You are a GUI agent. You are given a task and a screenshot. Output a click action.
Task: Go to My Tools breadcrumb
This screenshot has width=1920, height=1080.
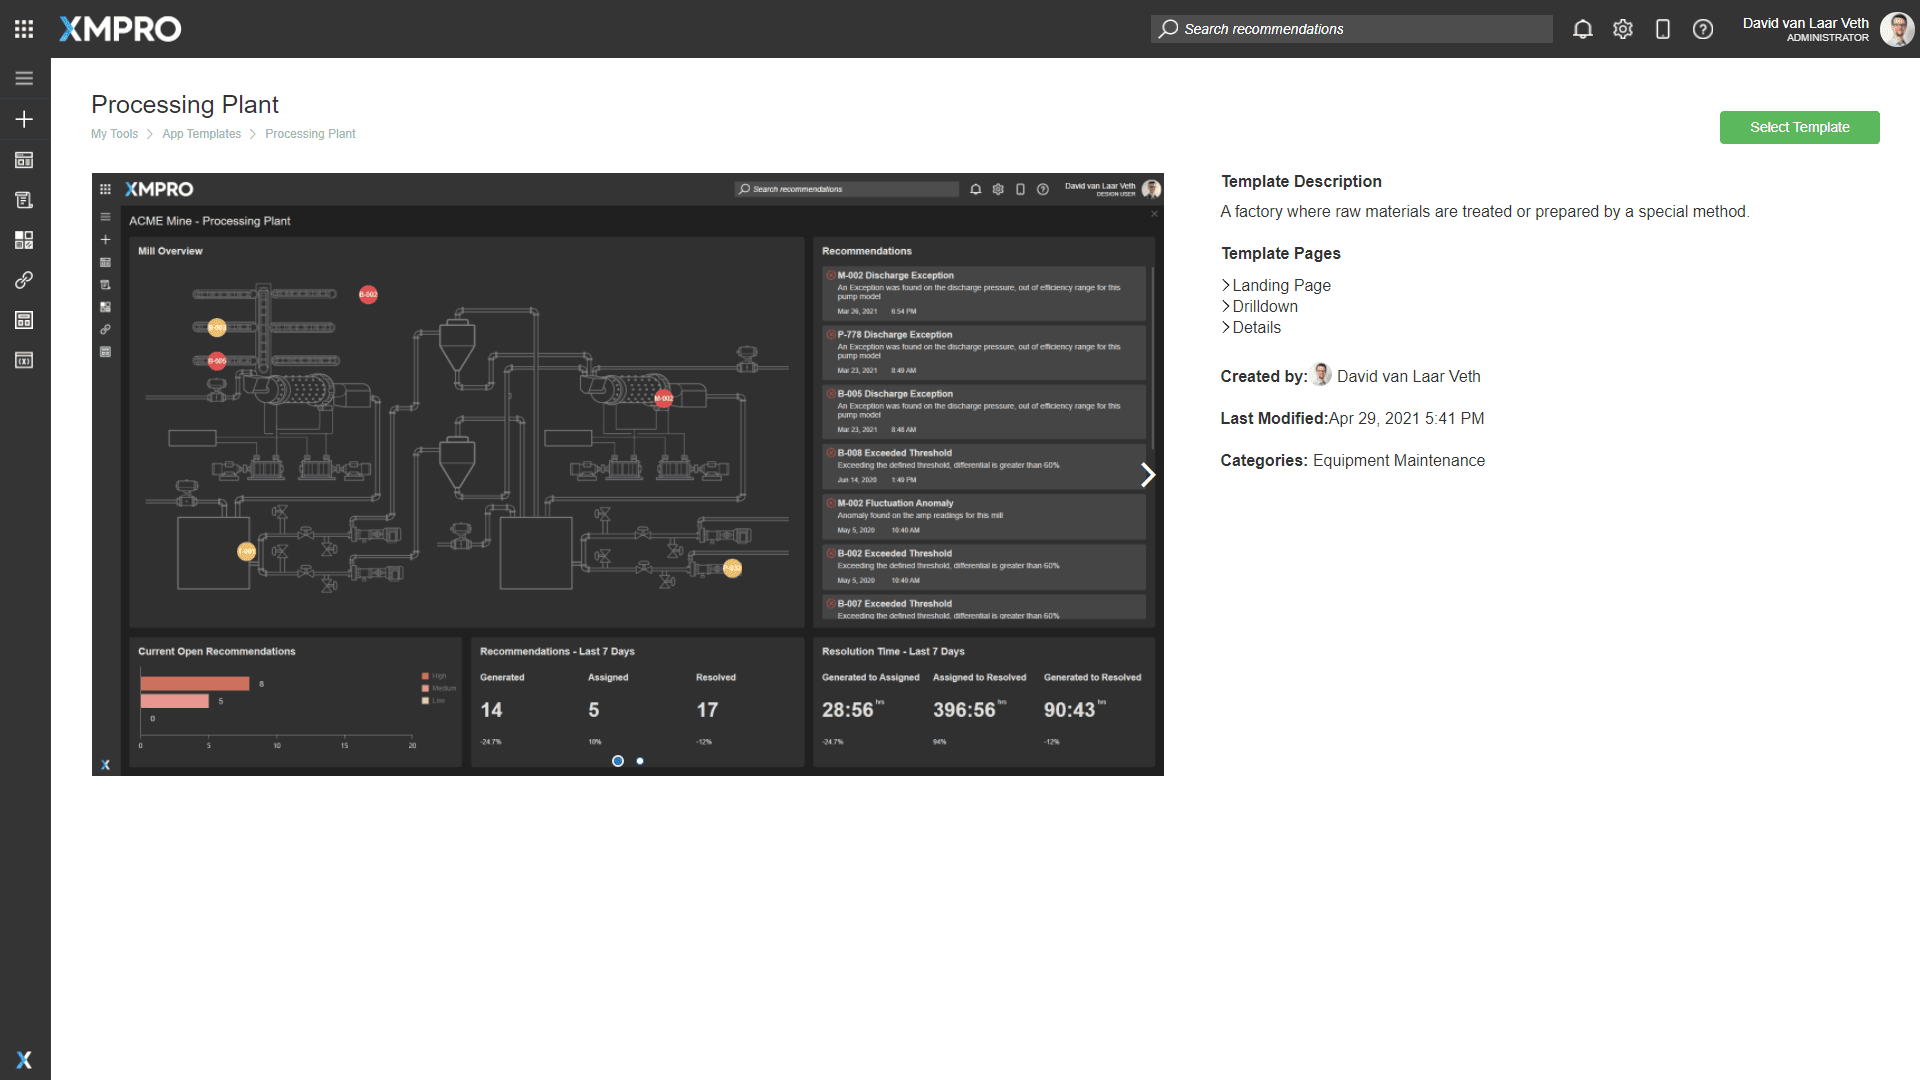[114, 134]
